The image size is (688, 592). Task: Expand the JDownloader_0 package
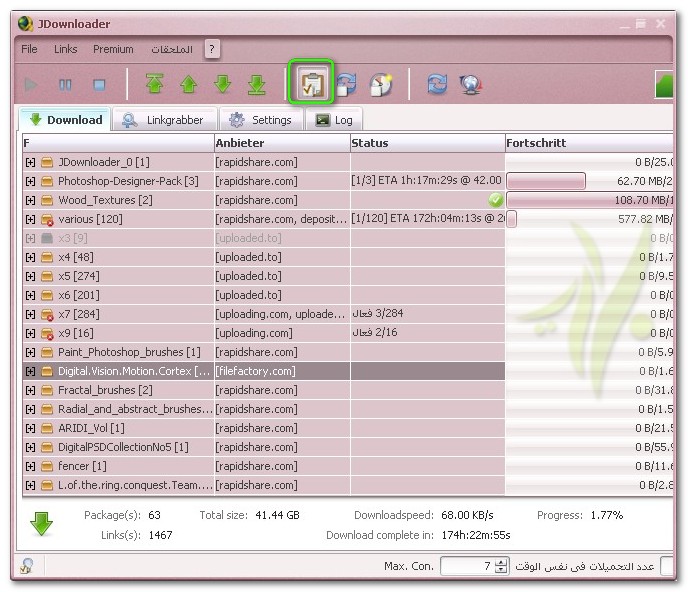[30, 162]
